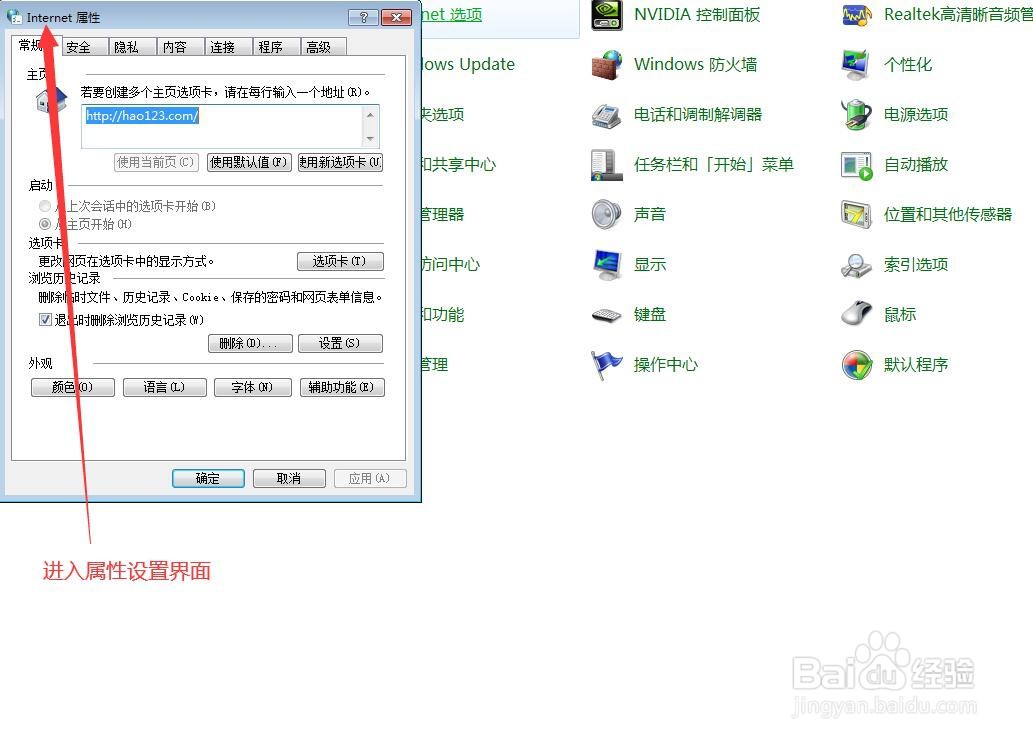Select 从上次会话中的选项卡开始 radio button
The image size is (1033, 741).
[45, 206]
